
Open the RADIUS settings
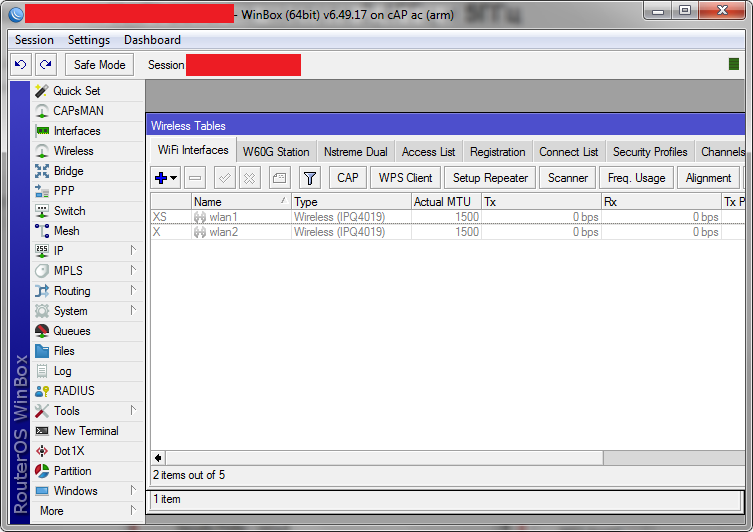click(88, 391)
